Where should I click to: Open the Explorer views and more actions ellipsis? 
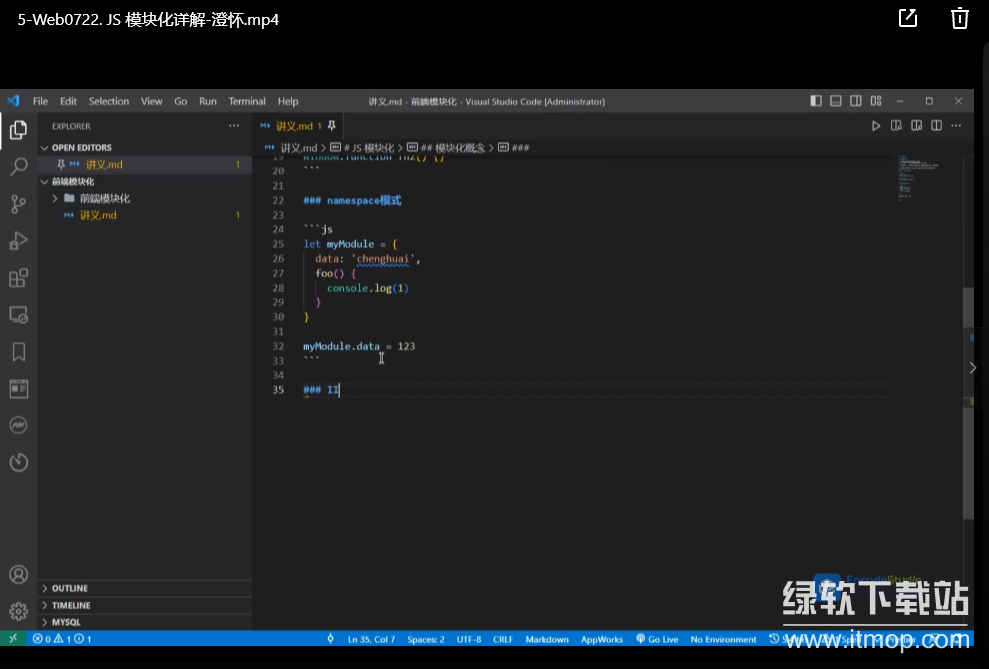[234, 125]
